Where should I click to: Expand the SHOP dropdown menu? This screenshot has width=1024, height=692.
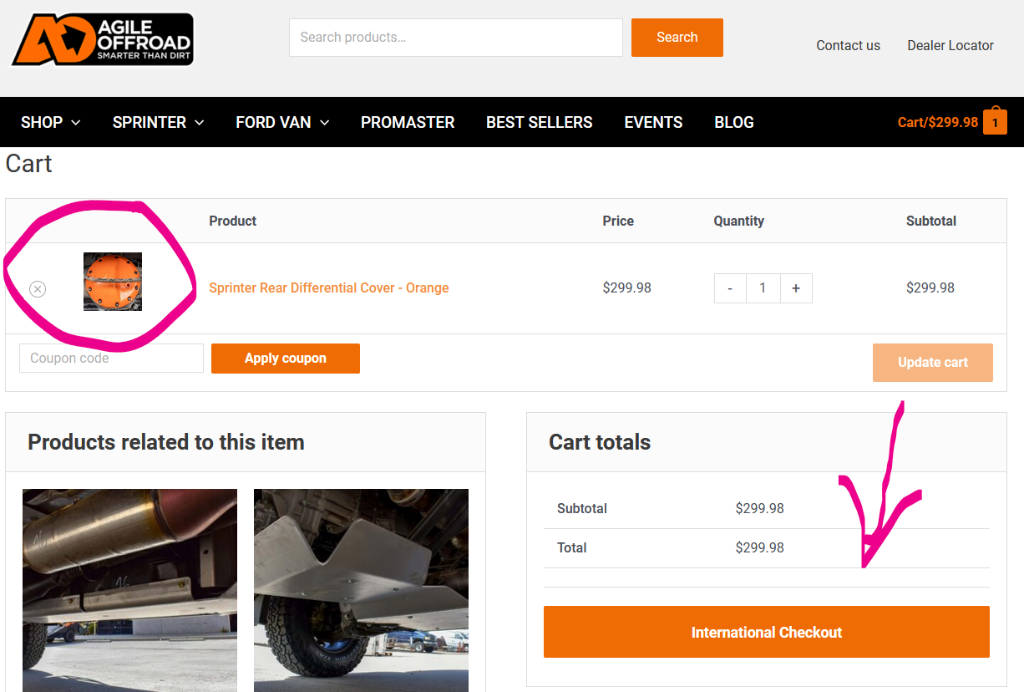pyautogui.click(x=50, y=122)
